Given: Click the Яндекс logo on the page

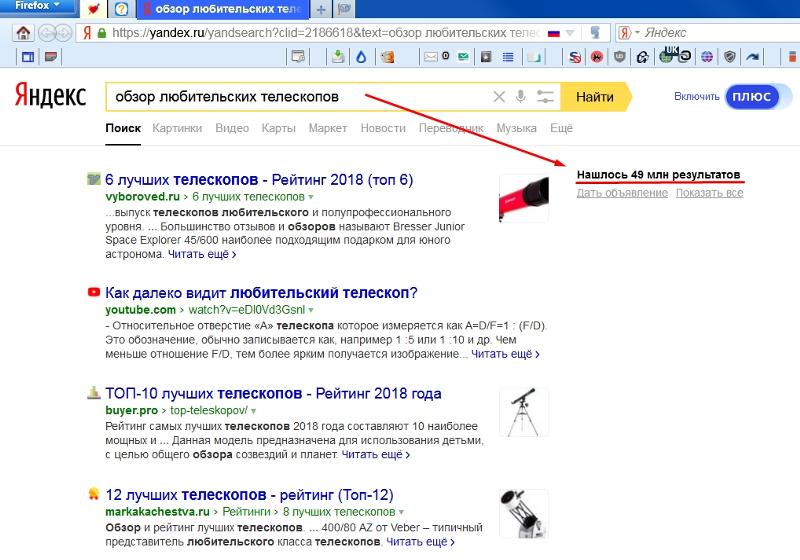Looking at the screenshot, I should [x=51, y=95].
